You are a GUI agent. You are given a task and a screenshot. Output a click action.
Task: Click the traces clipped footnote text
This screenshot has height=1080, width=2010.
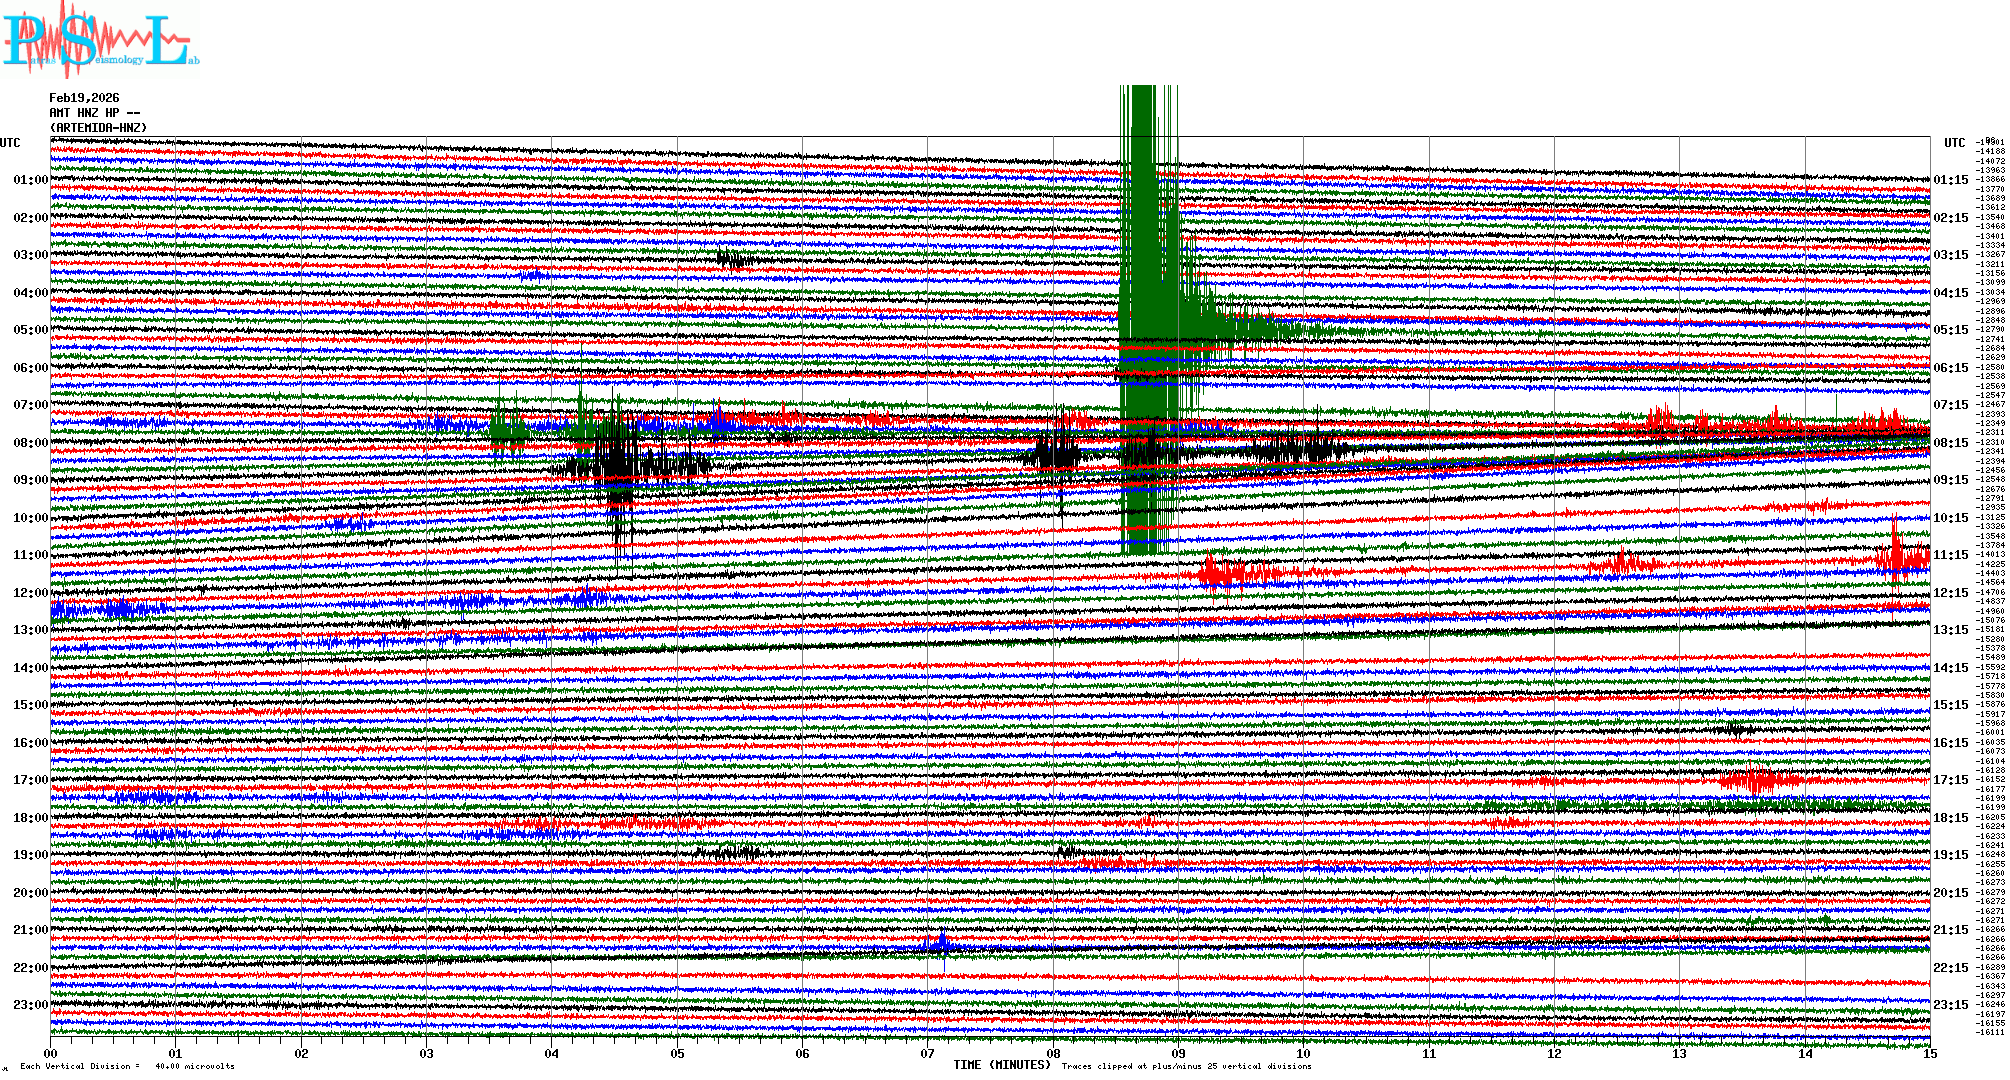coord(1186,1066)
